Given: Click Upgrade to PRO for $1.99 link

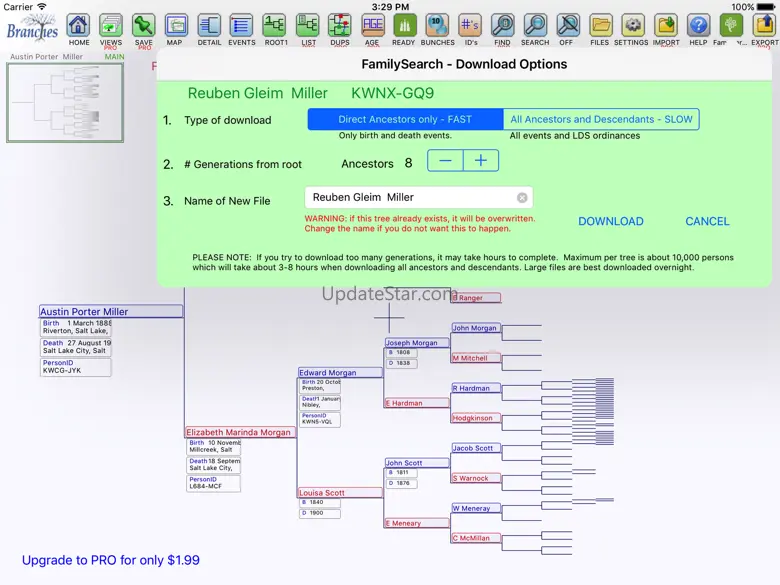Looking at the screenshot, I should tap(111, 560).
